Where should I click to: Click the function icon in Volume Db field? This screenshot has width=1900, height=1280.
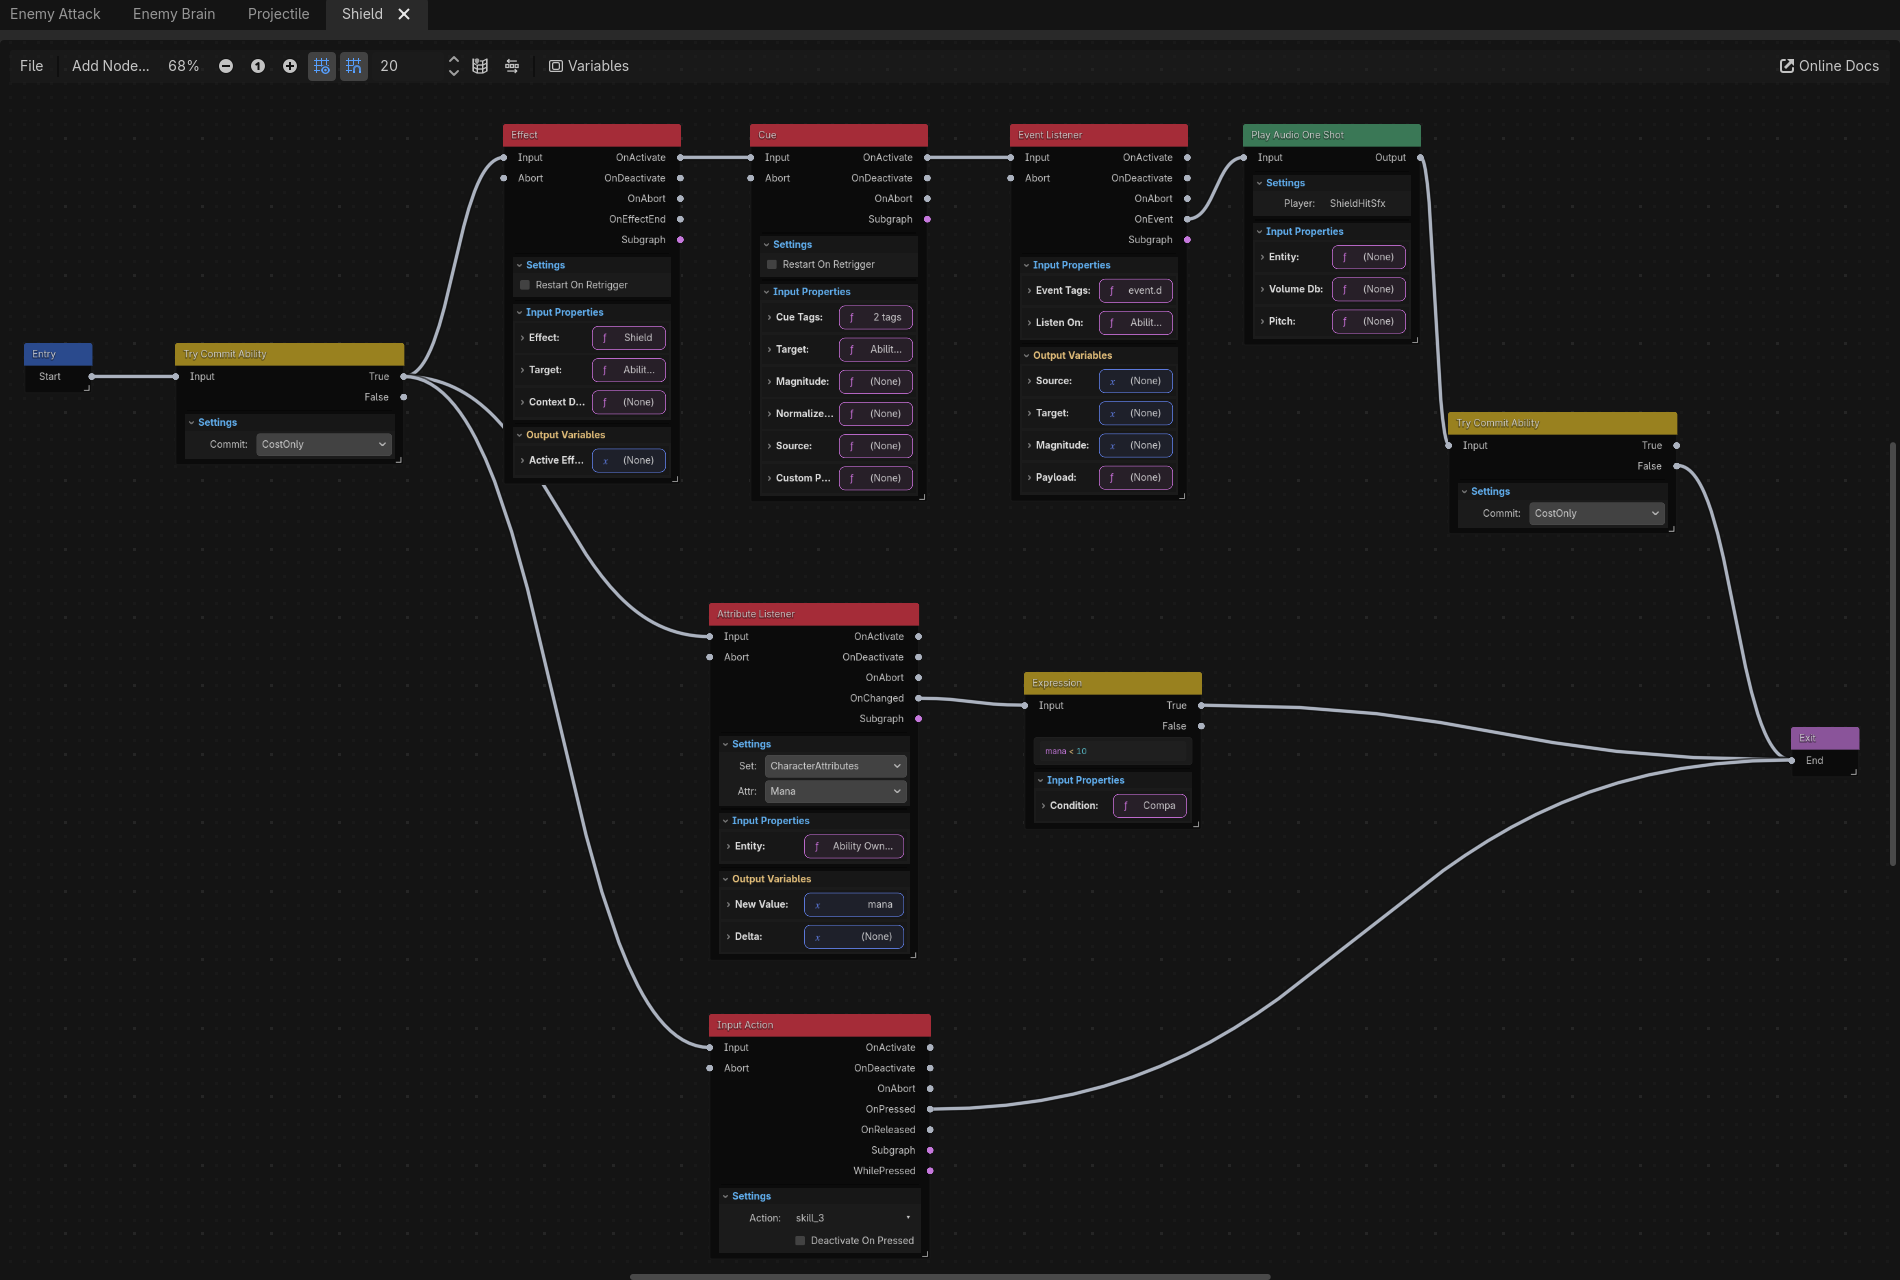coord(1345,290)
